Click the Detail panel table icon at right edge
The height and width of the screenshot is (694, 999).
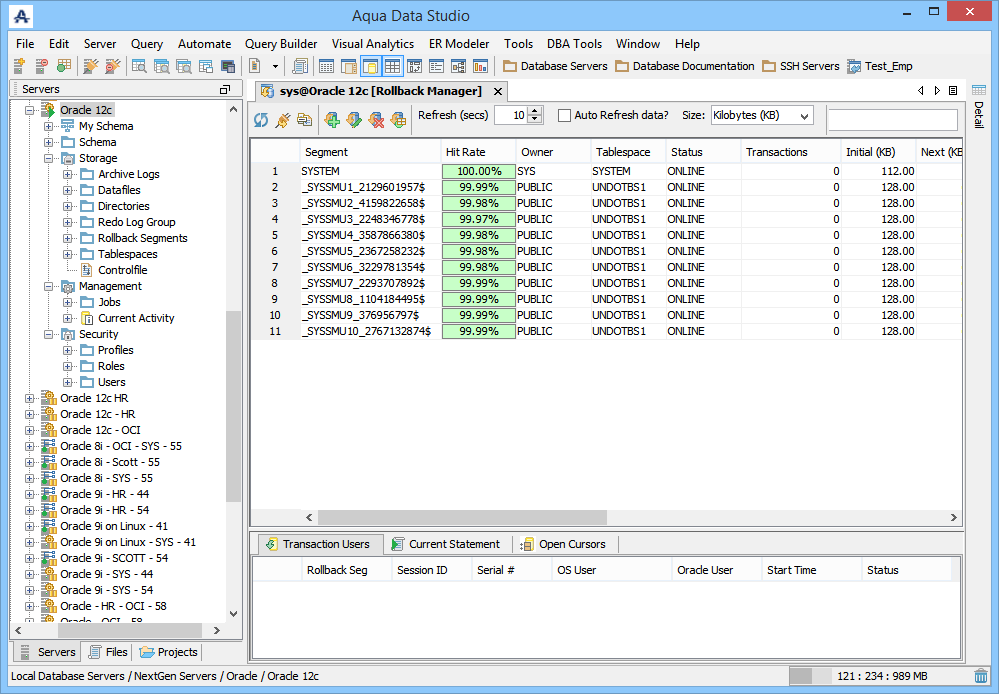(x=979, y=90)
